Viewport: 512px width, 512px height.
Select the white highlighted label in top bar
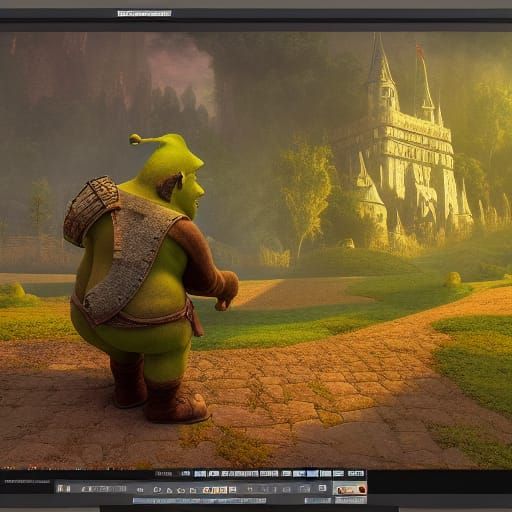pos(144,13)
